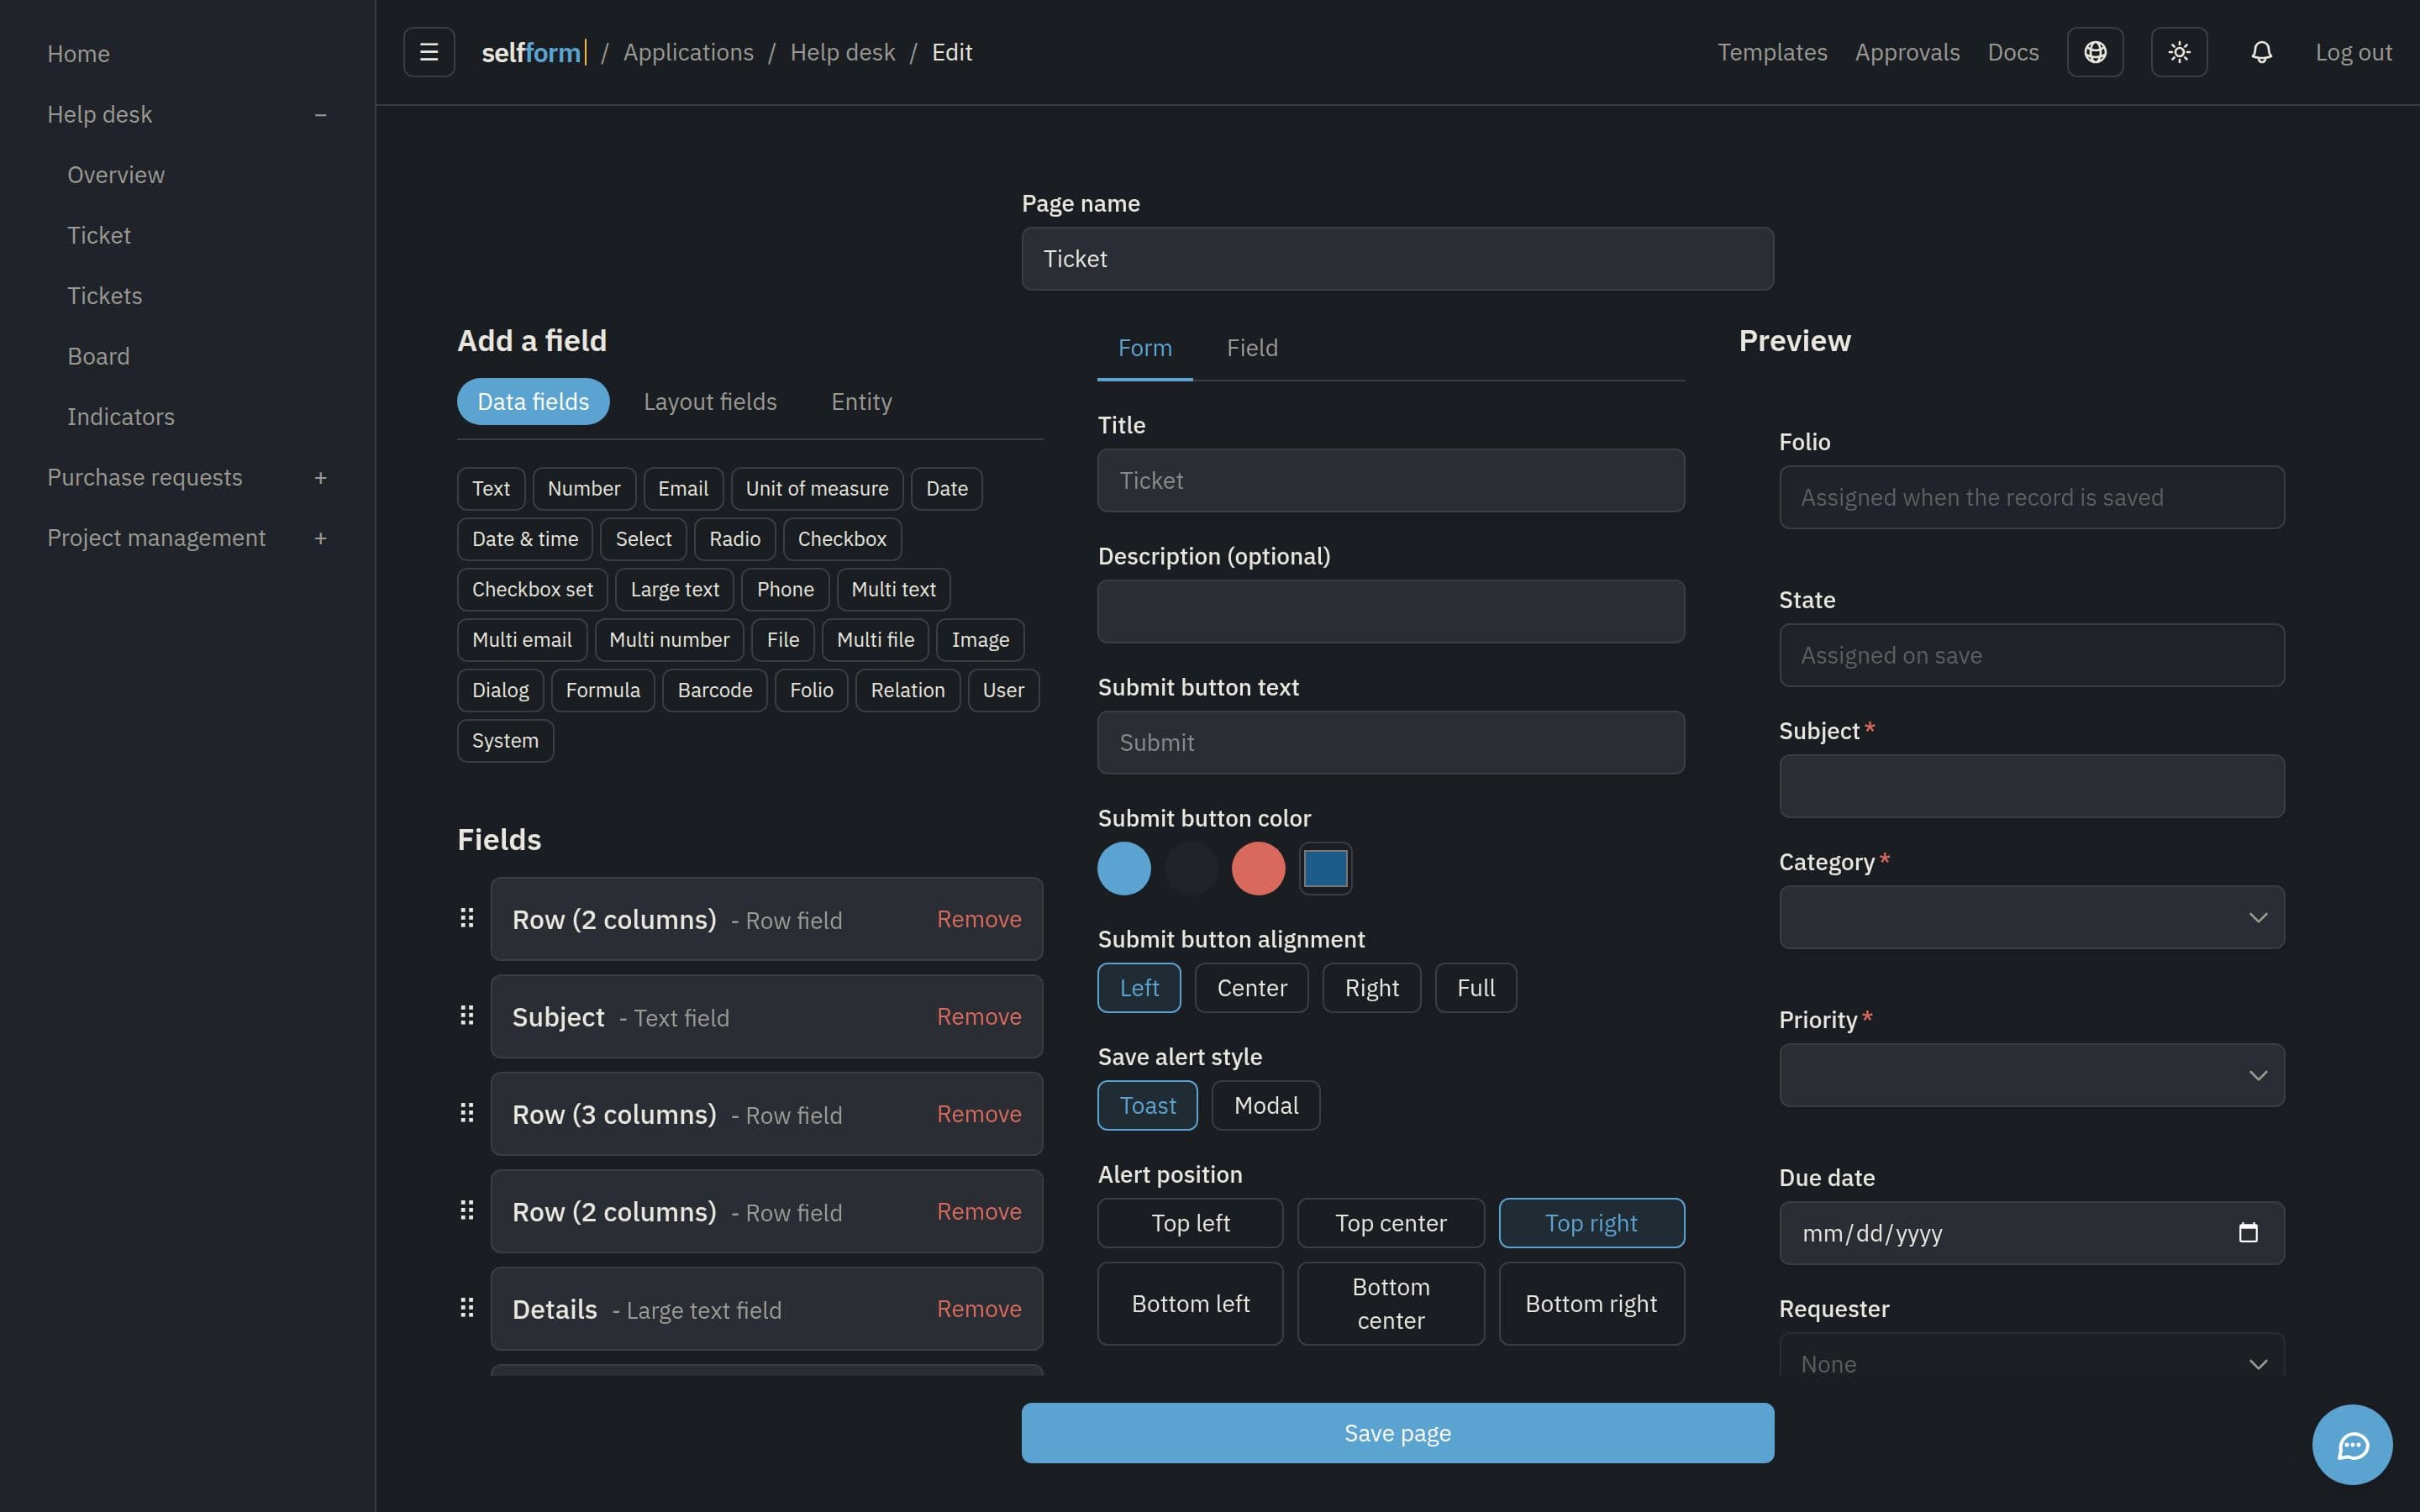Switch theme with the sun icon
Image resolution: width=2420 pixels, height=1512 pixels.
click(x=2179, y=52)
